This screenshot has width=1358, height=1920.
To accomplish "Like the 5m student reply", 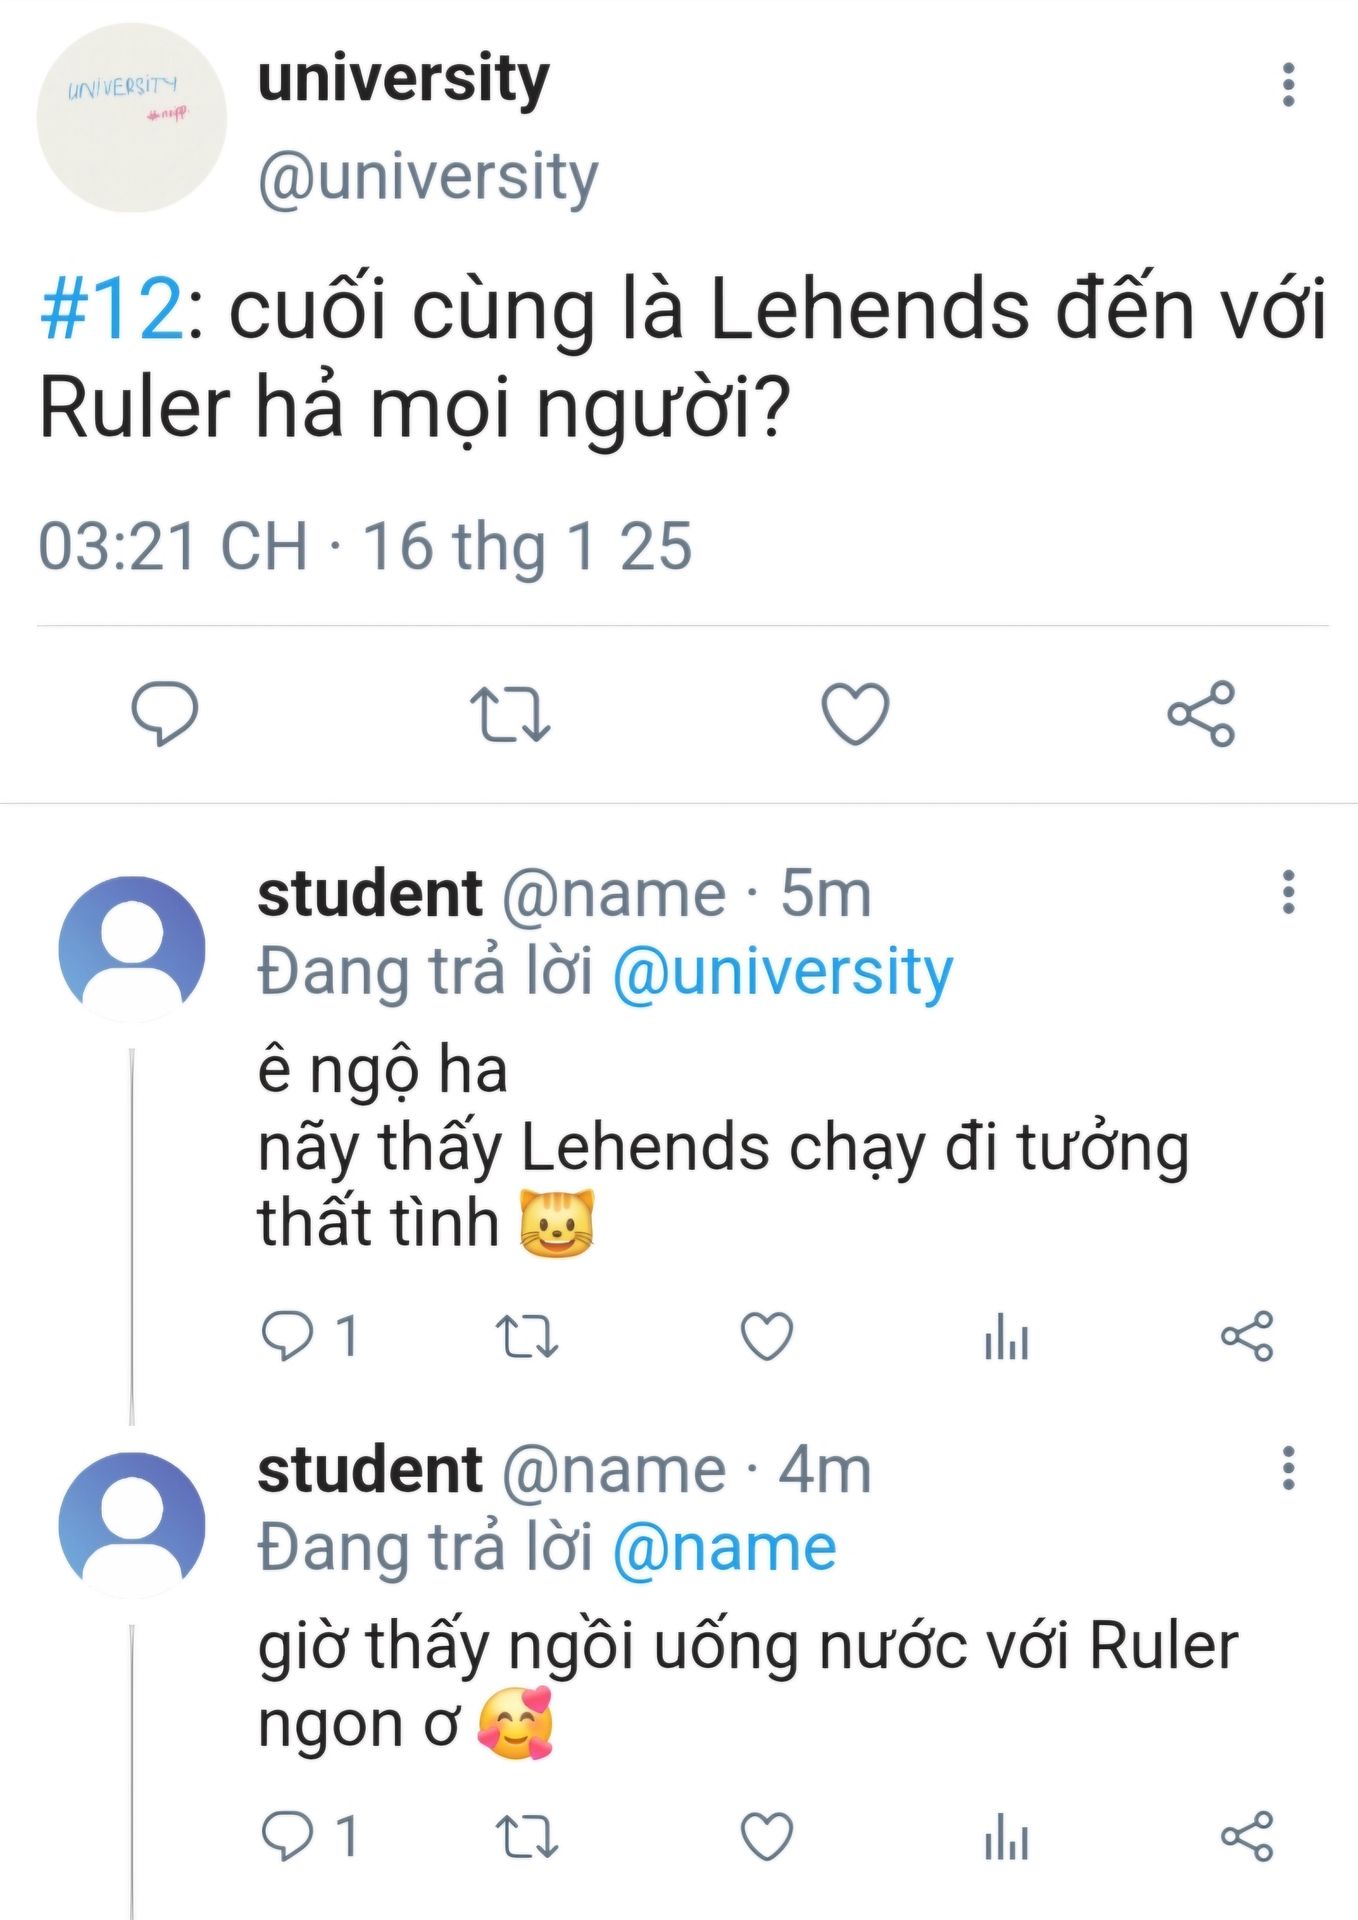I will (767, 1336).
